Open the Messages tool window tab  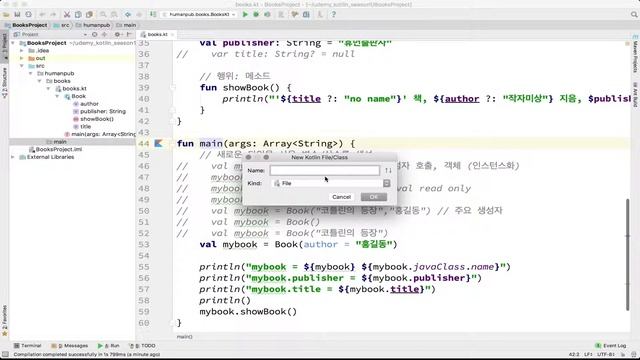click(x=69, y=346)
